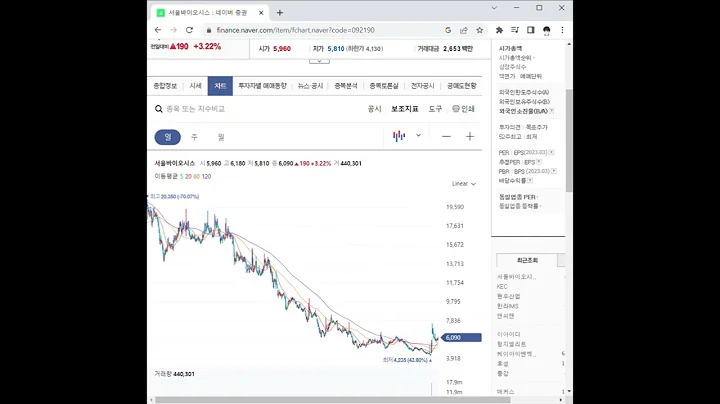Open the 전자공시 tab
Screen dimensions: 720x404
pyautogui.click(x=422, y=86)
